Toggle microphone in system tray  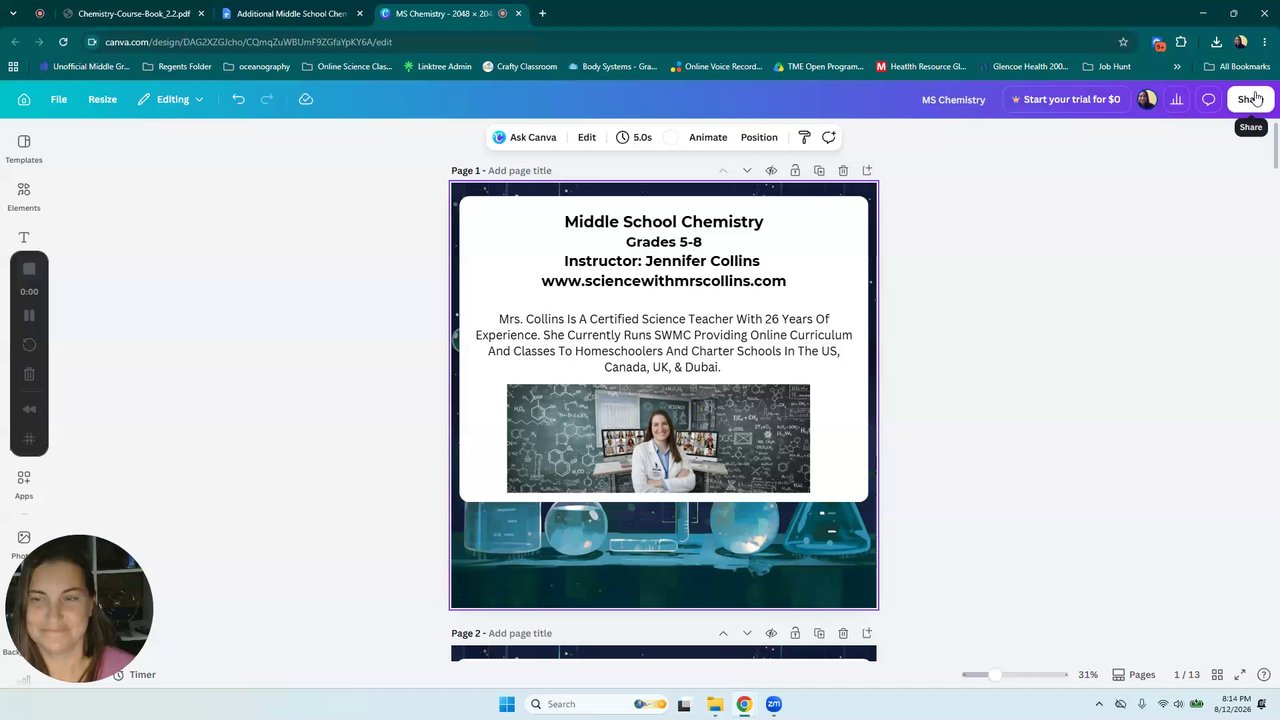pos(1141,704)
